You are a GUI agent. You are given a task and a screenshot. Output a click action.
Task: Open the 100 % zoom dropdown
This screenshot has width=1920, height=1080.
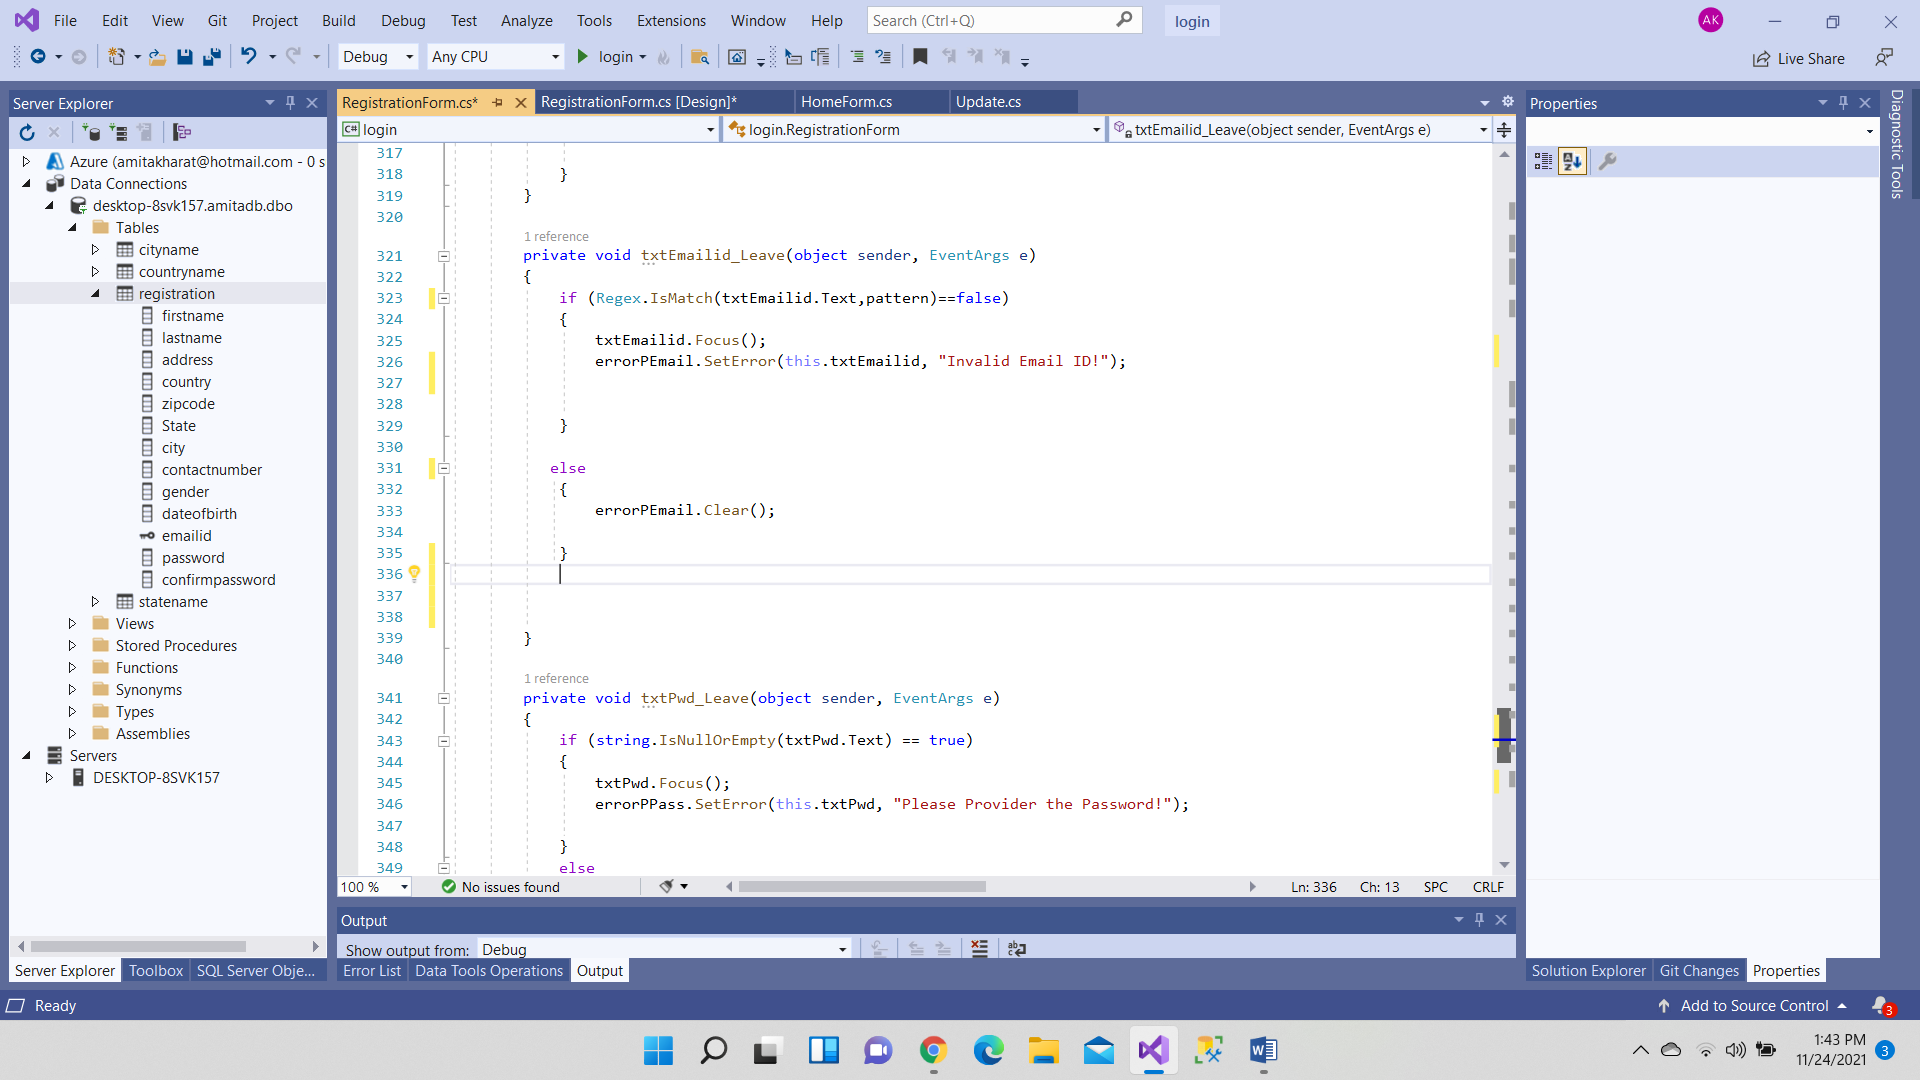click(375, 887)
